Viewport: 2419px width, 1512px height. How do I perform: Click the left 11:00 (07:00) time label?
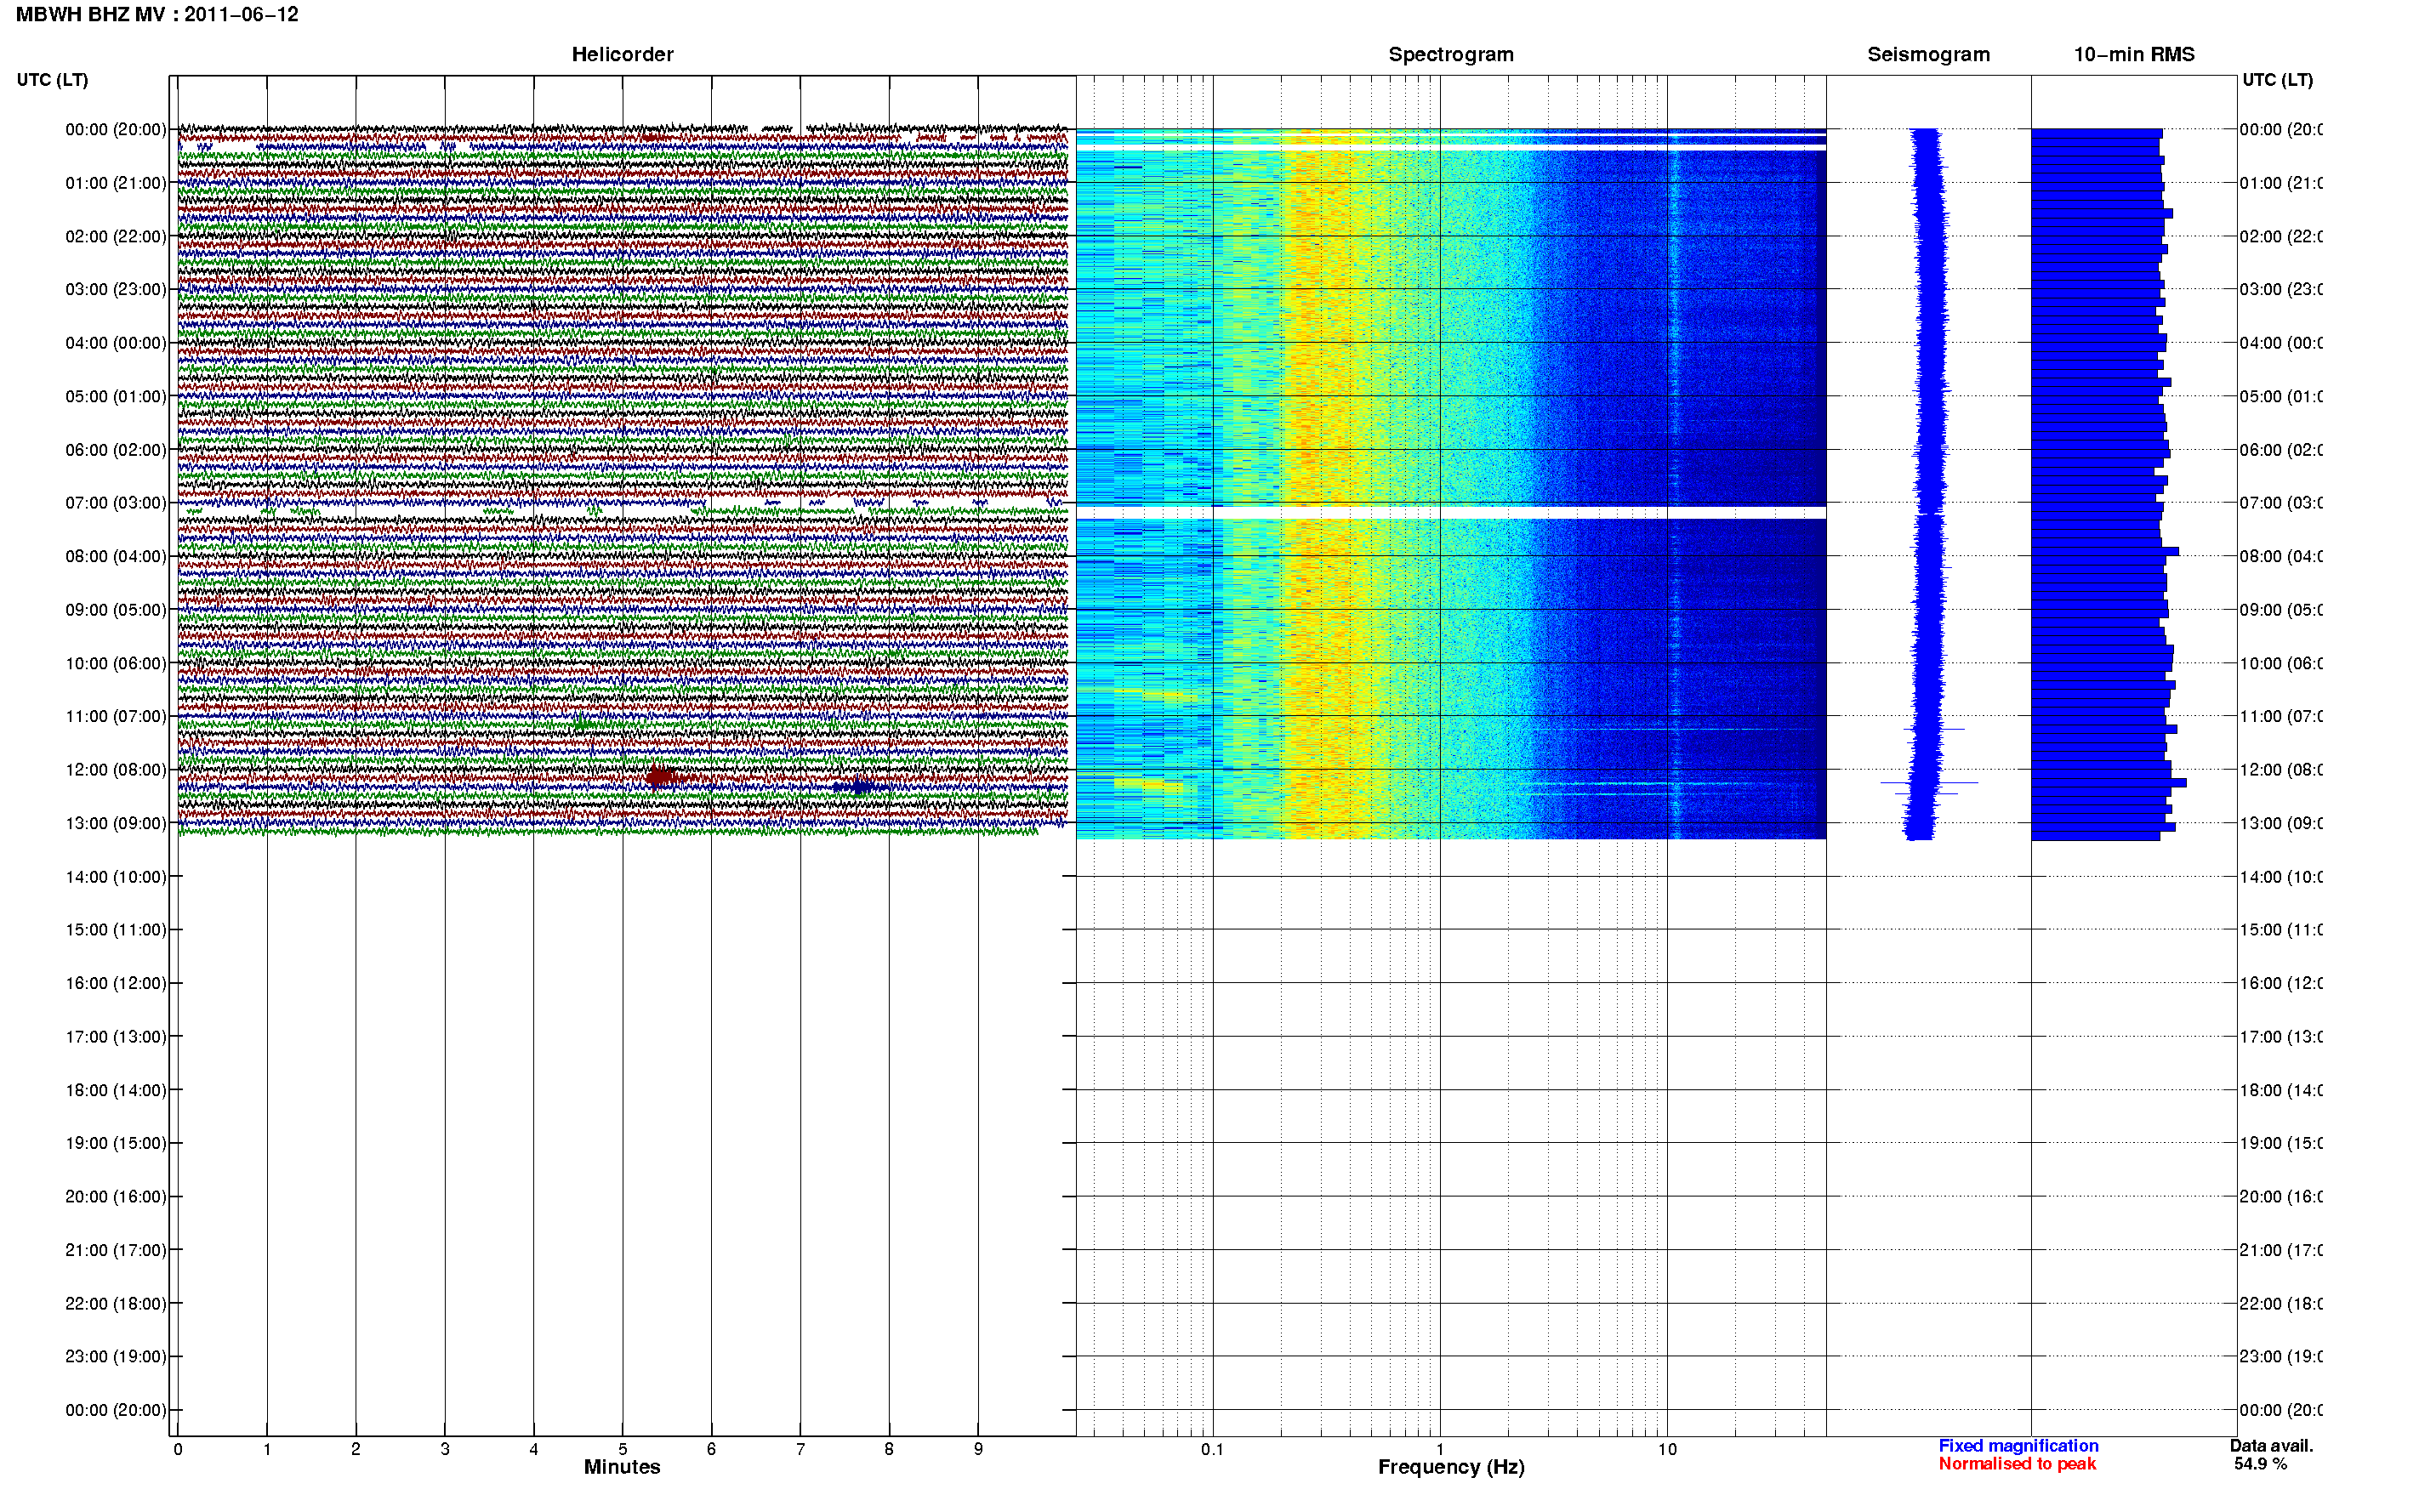coord(115,716)
